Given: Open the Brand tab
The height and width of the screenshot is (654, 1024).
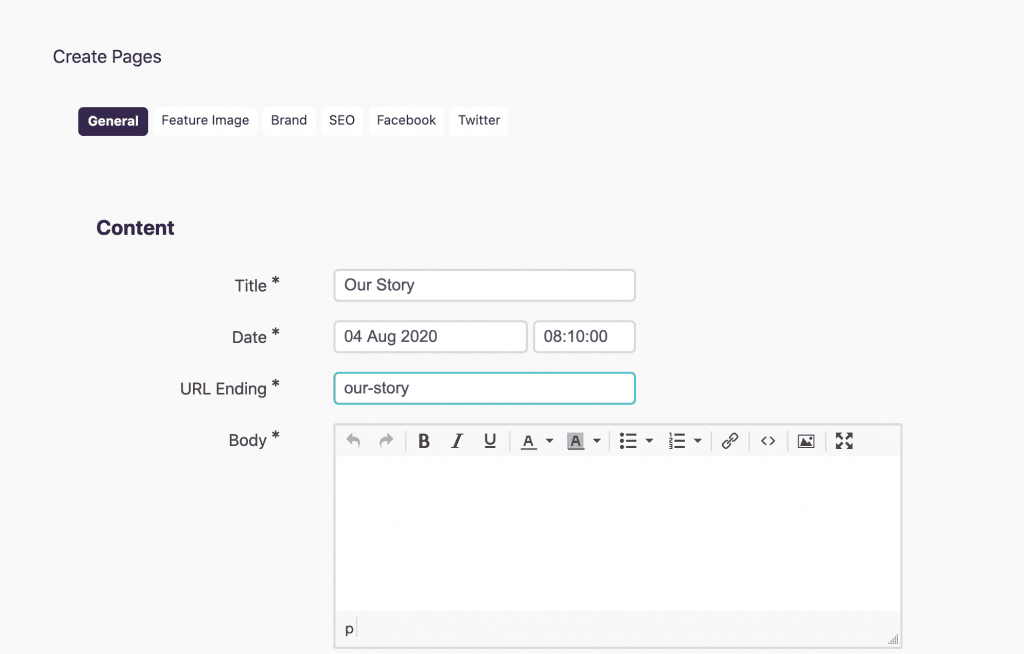Looking at the screenshot, I should (x=289, y=120).
